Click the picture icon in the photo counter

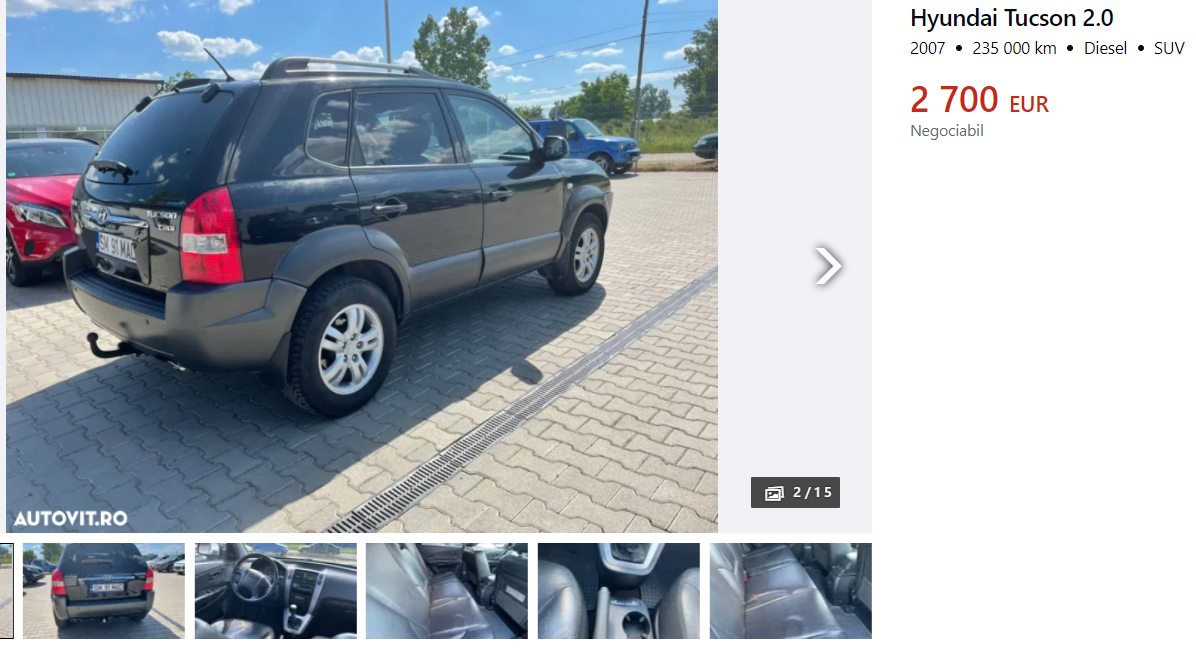(774, 494)
